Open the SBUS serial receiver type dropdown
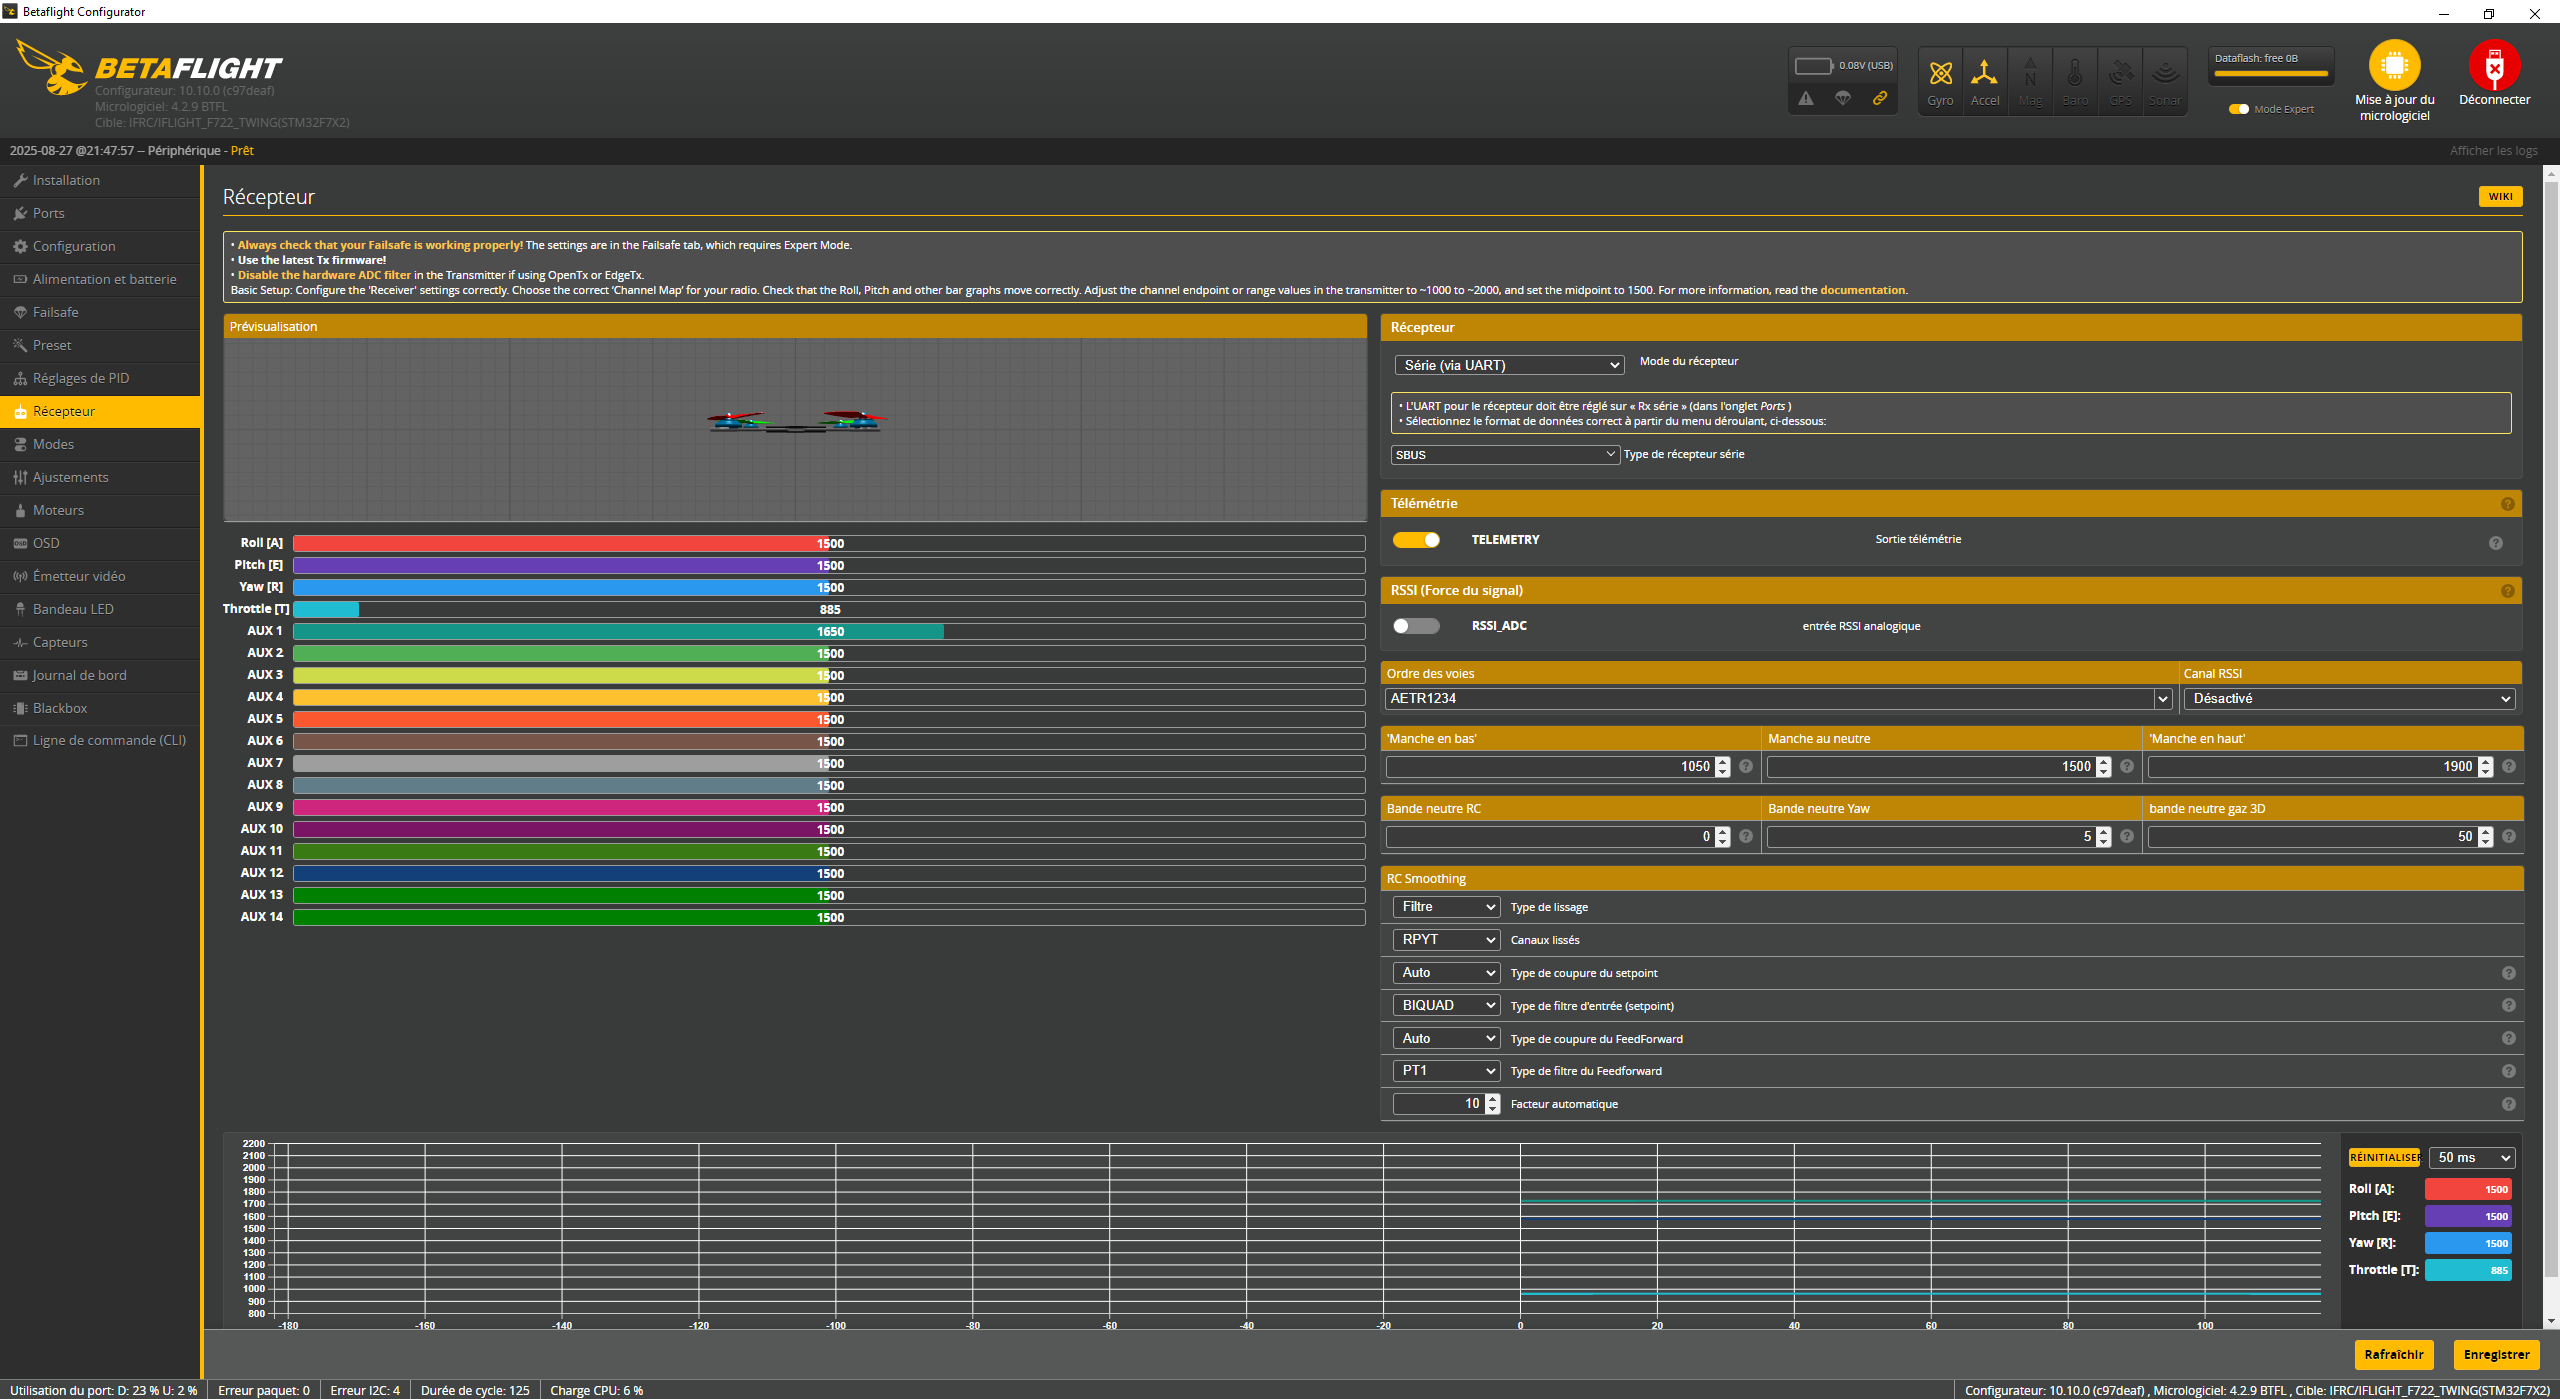The width and height of the screenshot is (2560, 1399). pos(1505,455)
